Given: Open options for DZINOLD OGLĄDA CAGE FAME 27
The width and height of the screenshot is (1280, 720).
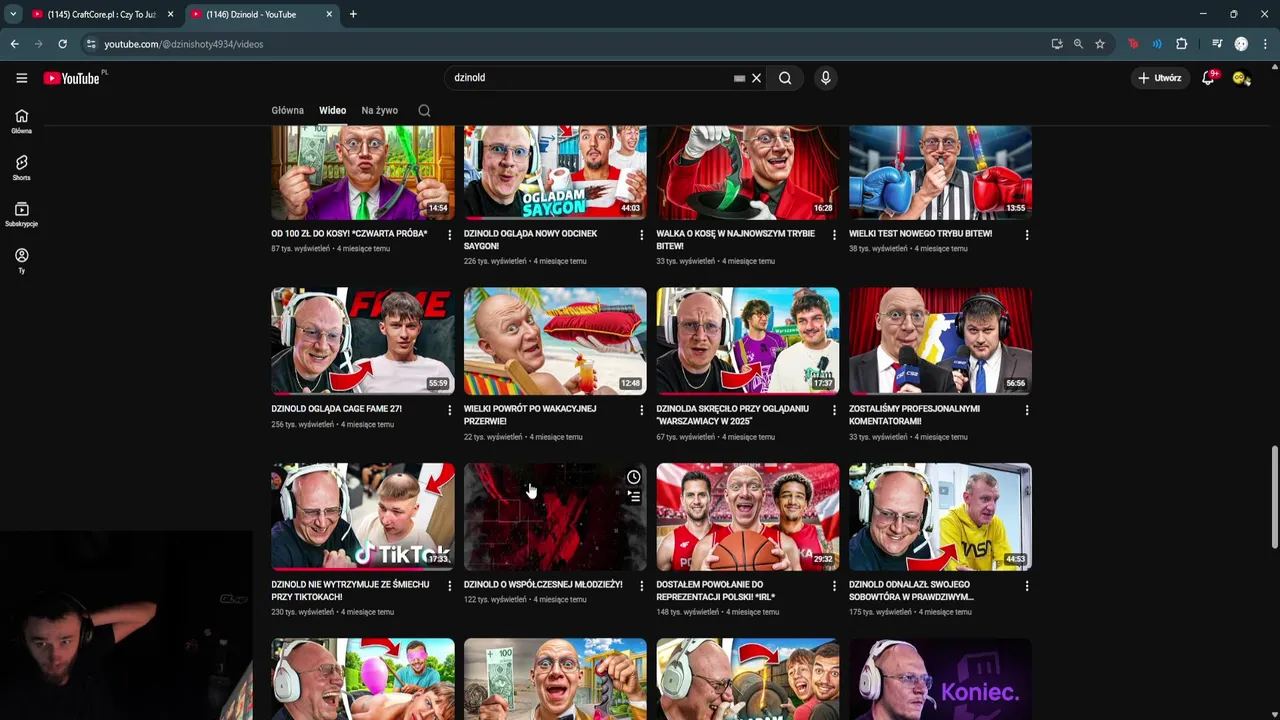Looking at the screenshot, I should 449,410.
